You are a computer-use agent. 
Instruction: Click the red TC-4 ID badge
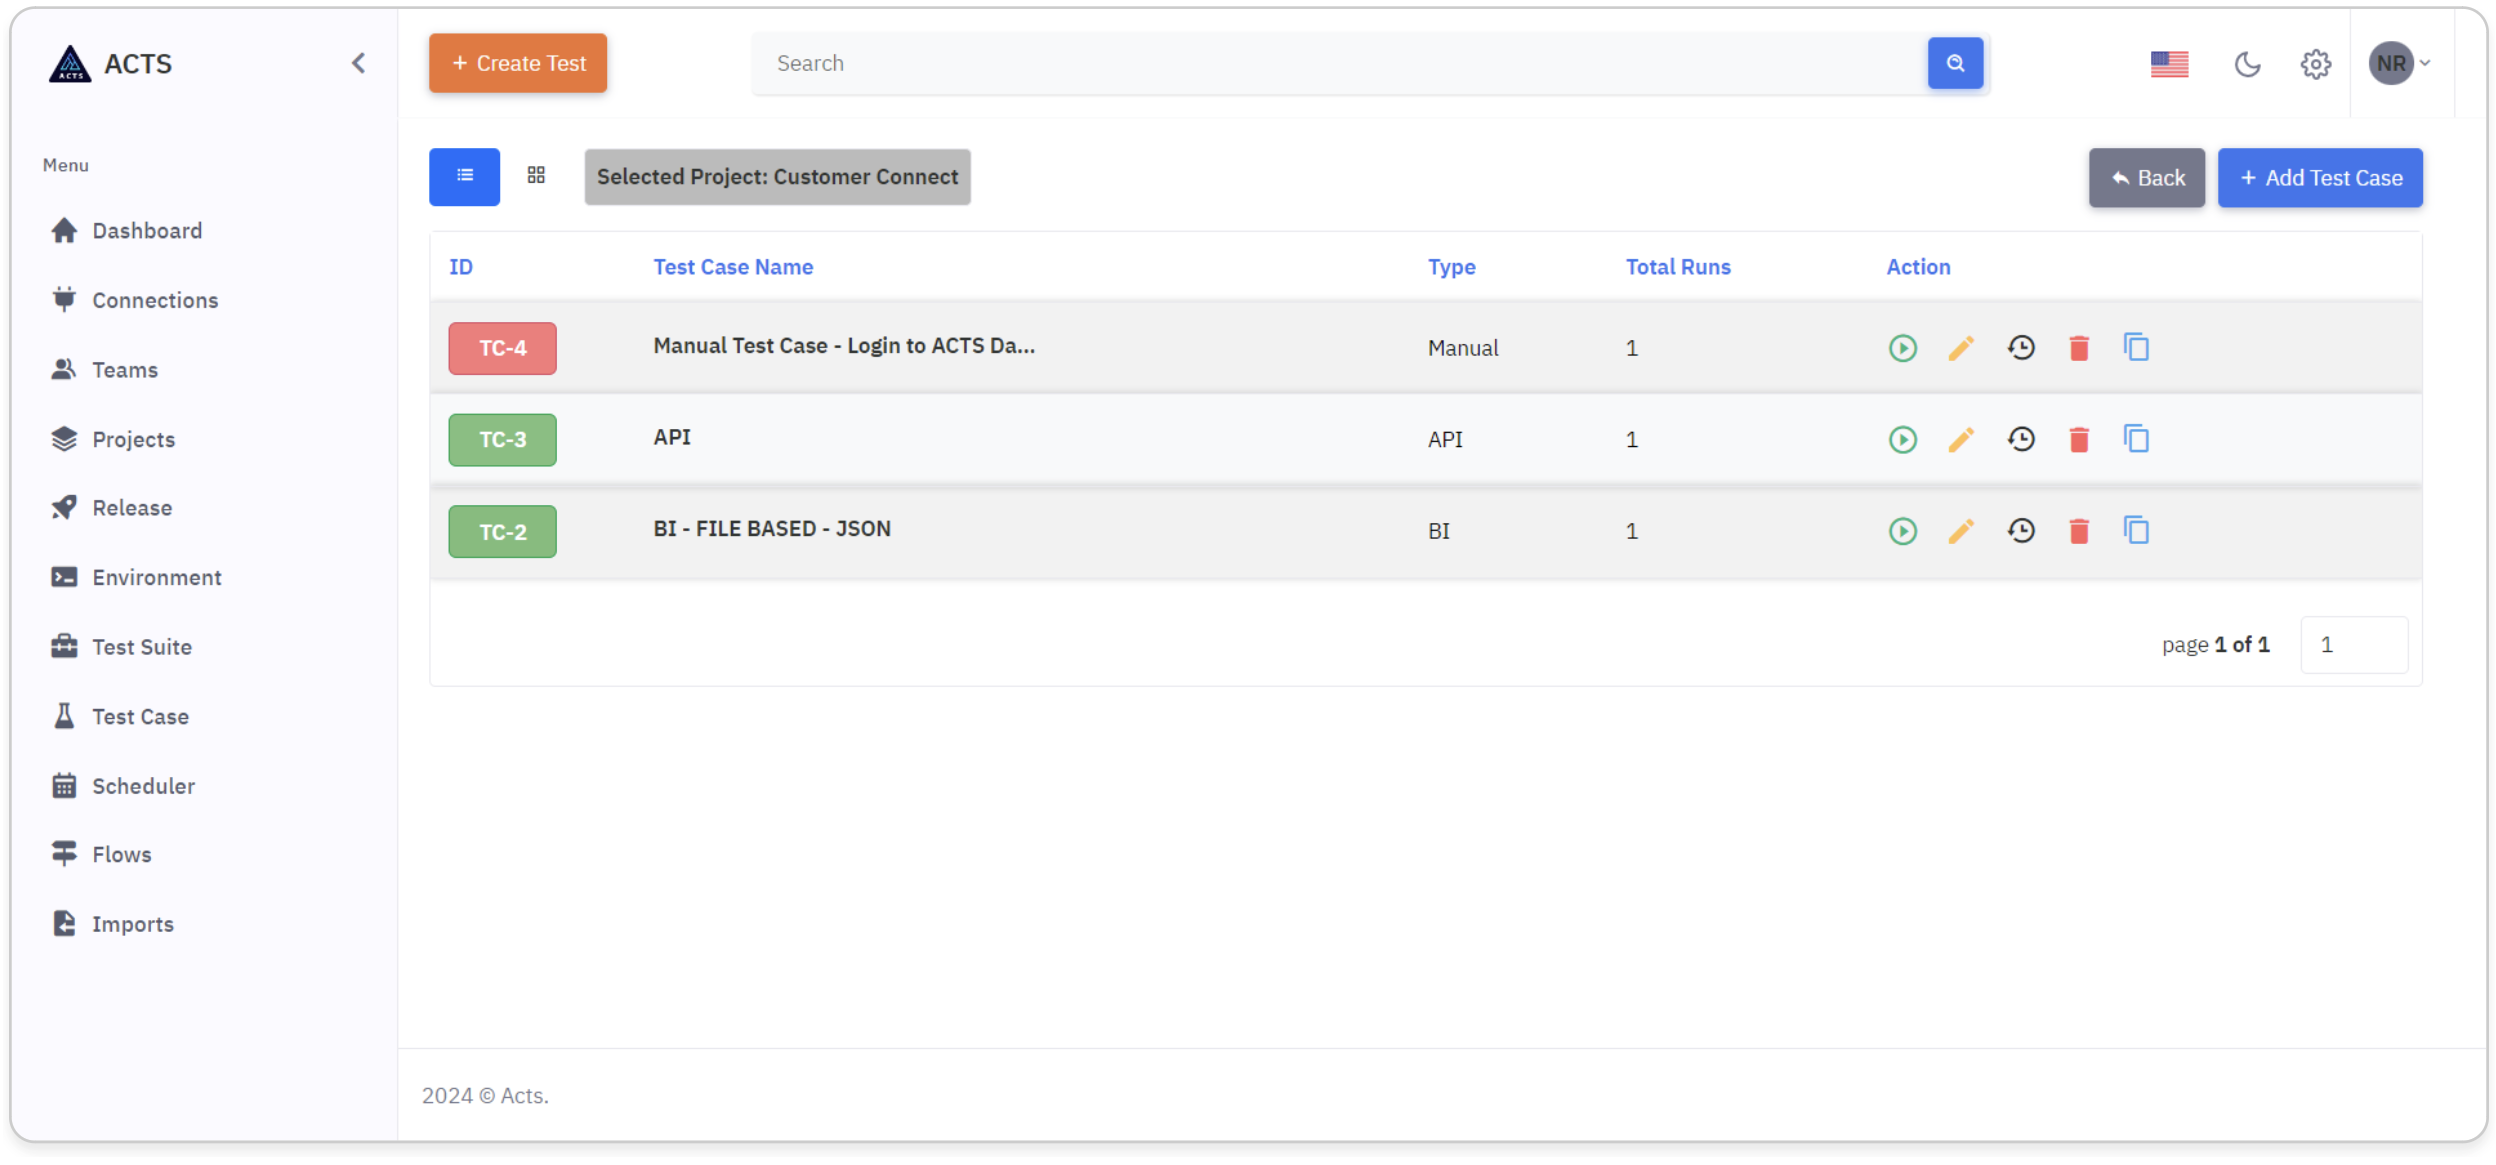(x=502, y=349)
